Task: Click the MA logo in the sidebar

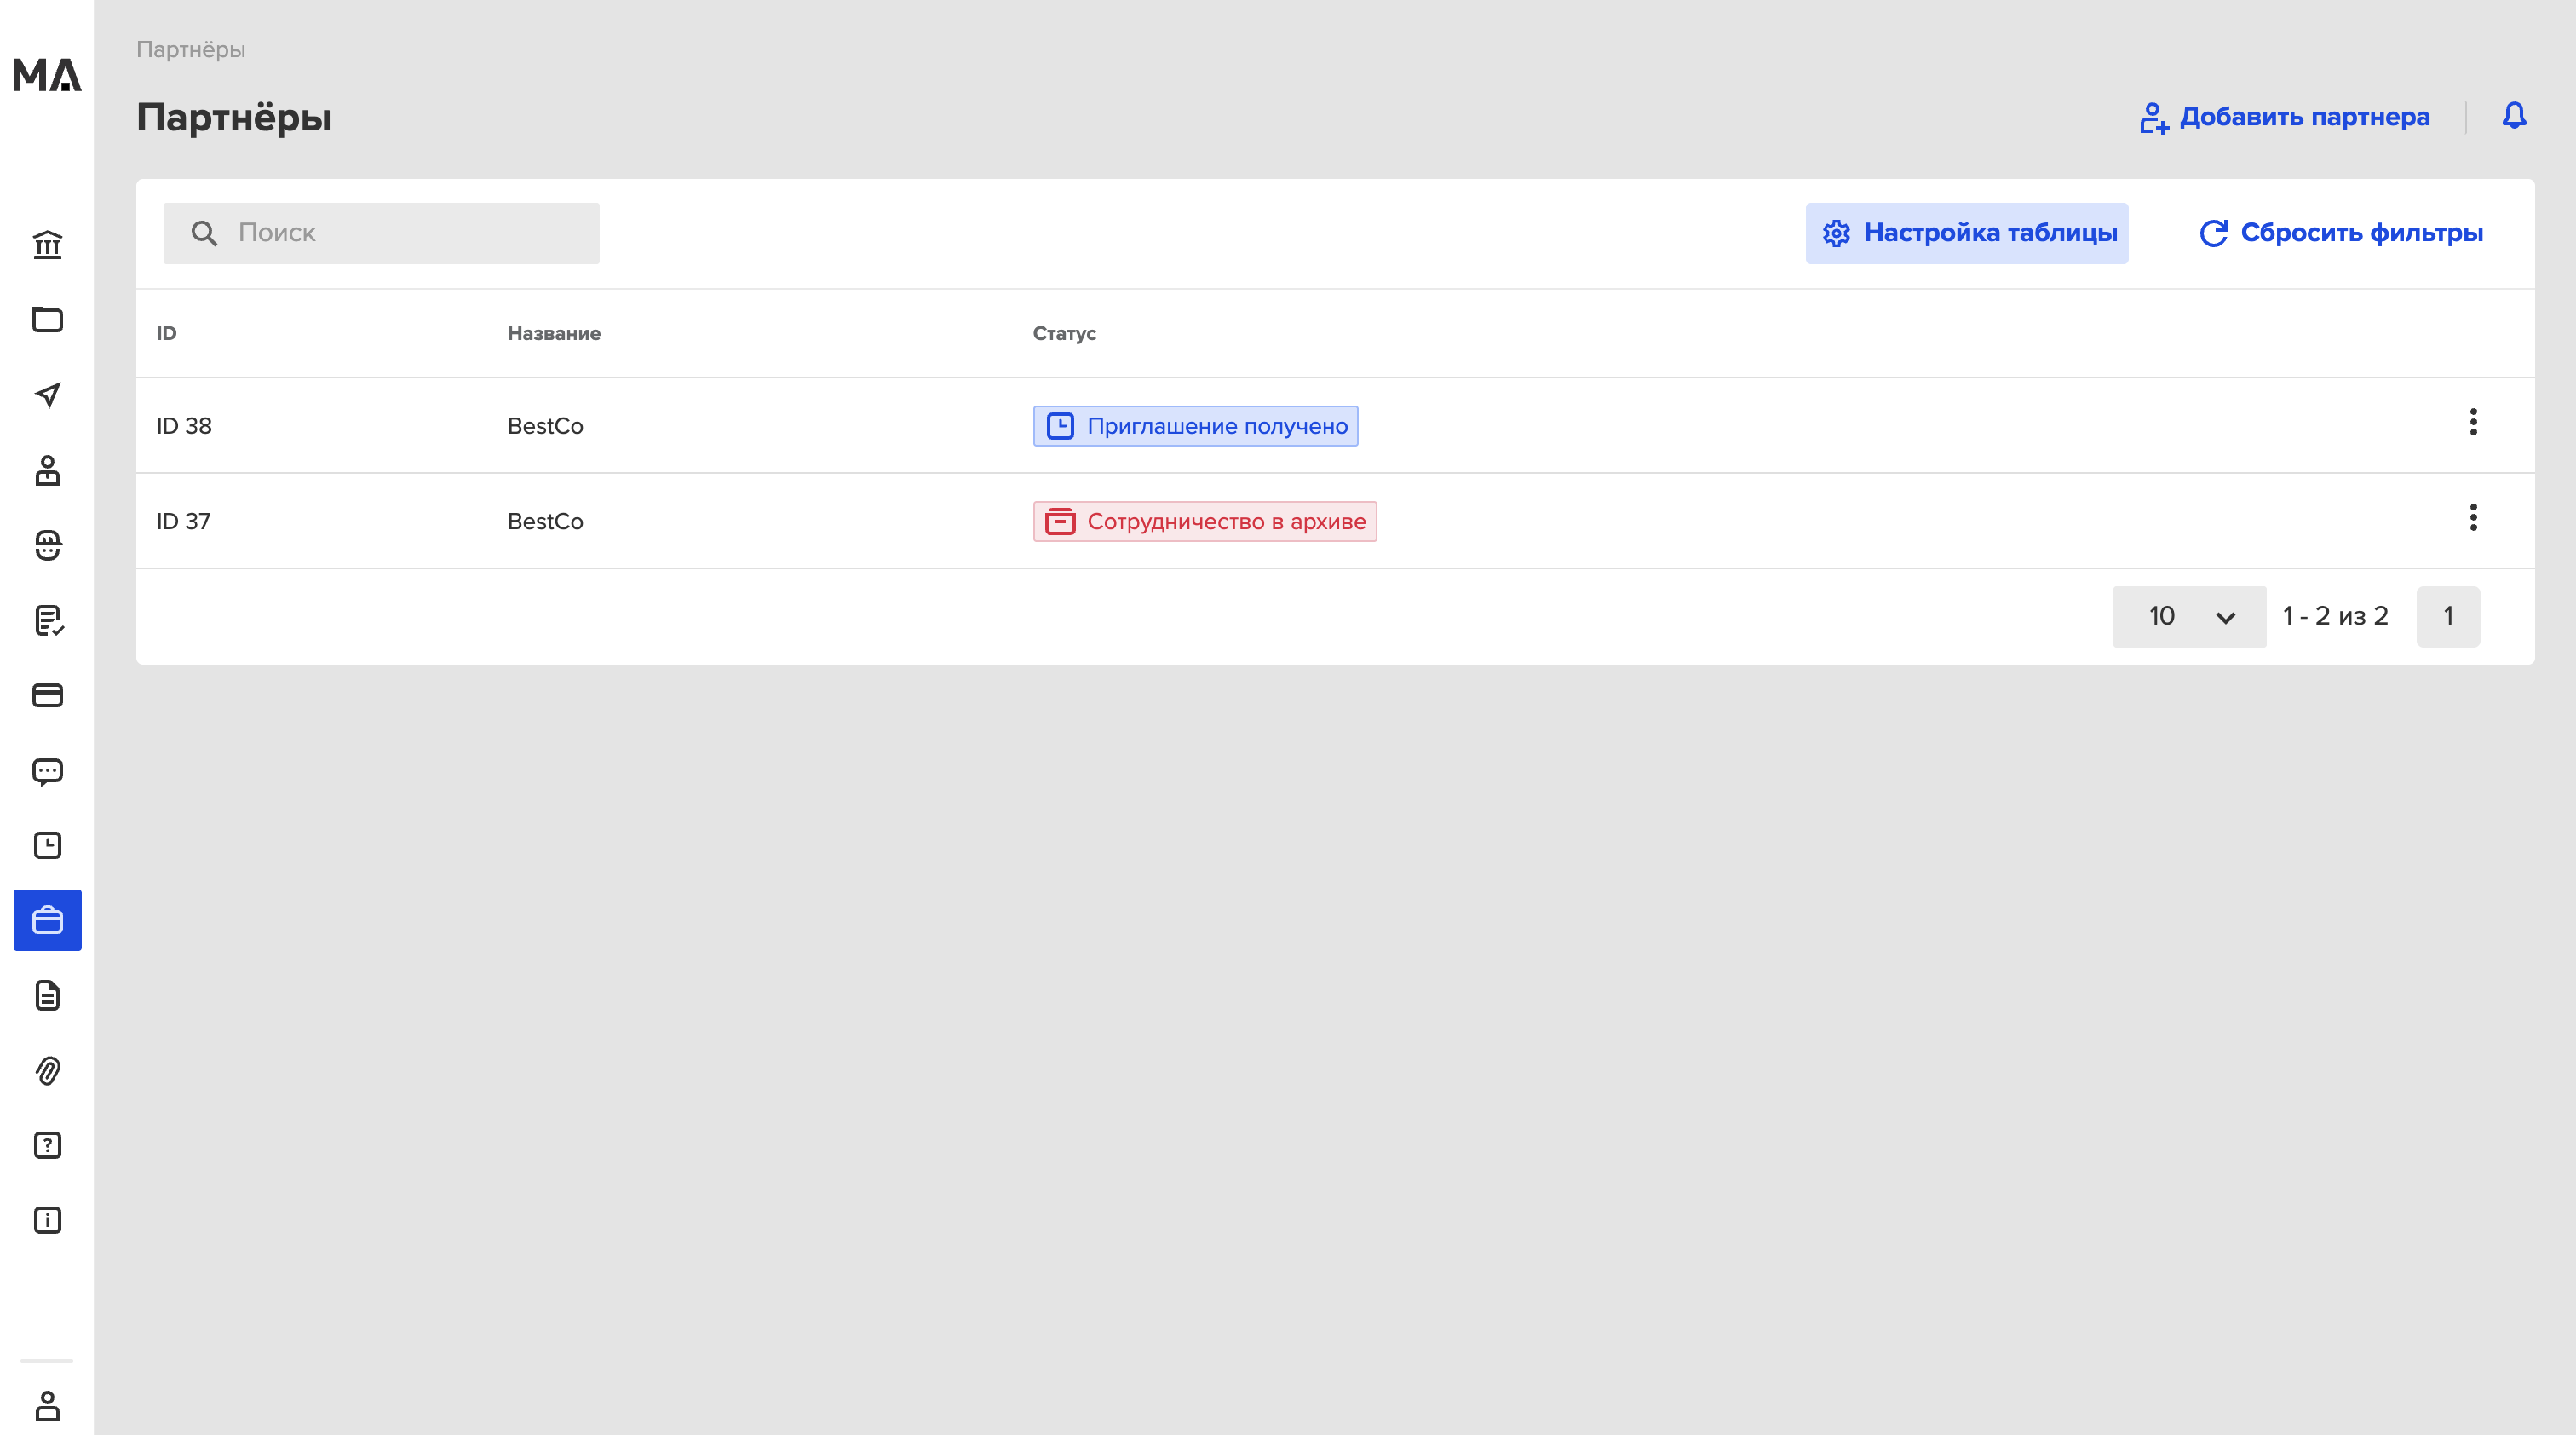Action: (x=47, y=75)
